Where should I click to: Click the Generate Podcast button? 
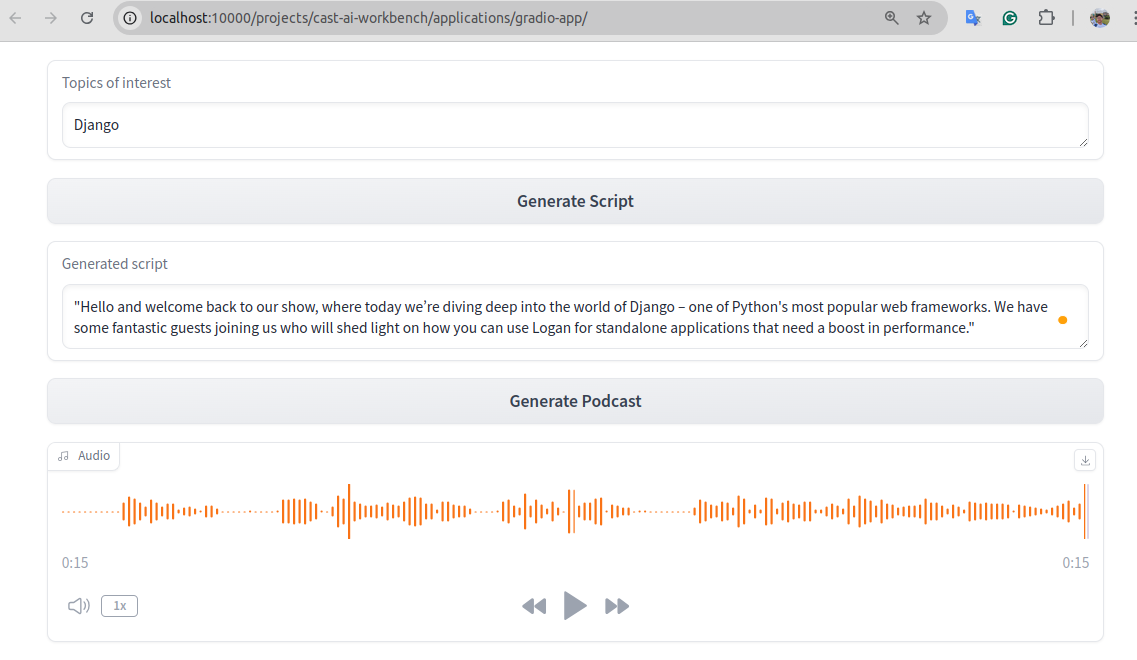point(575,401)
